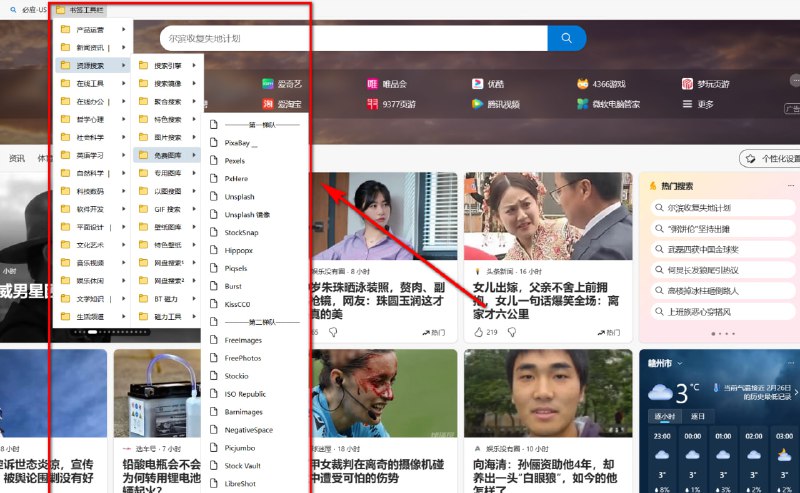Screen dimensions: 800x493
Task: Open the 资讯 news tab
Action: tap(16, 158)
